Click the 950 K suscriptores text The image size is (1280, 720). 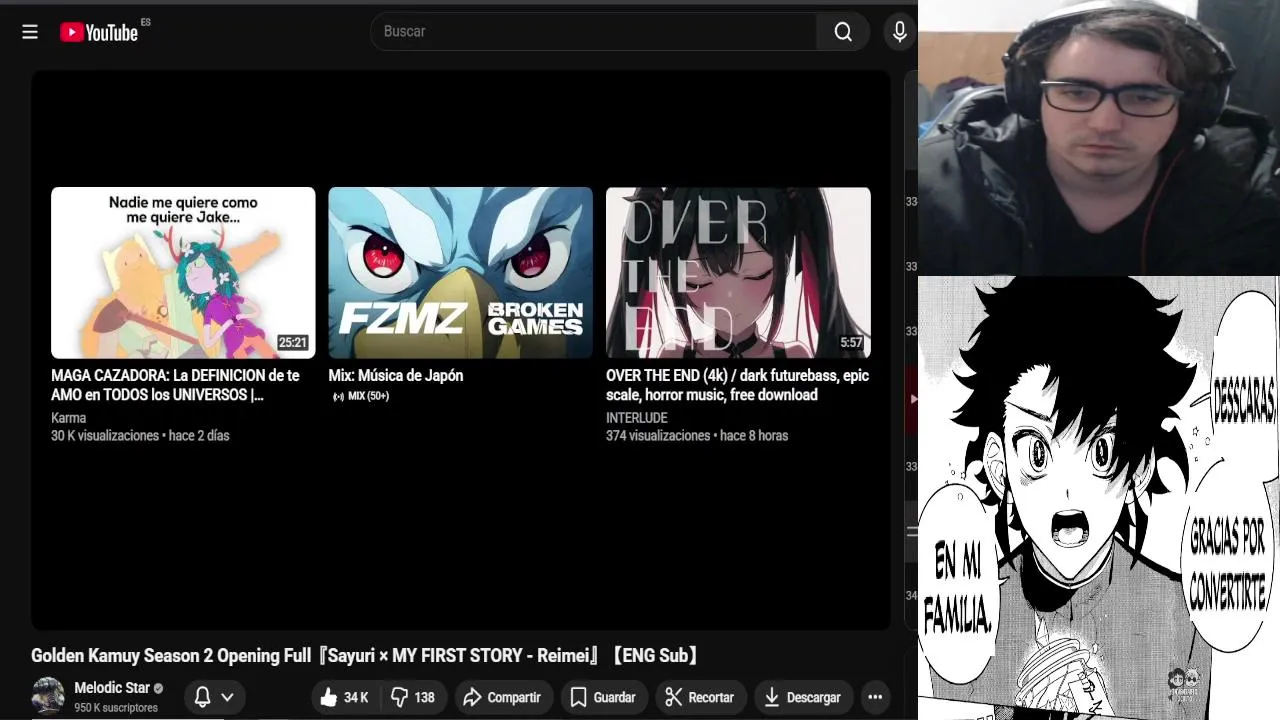coord(116,708)
